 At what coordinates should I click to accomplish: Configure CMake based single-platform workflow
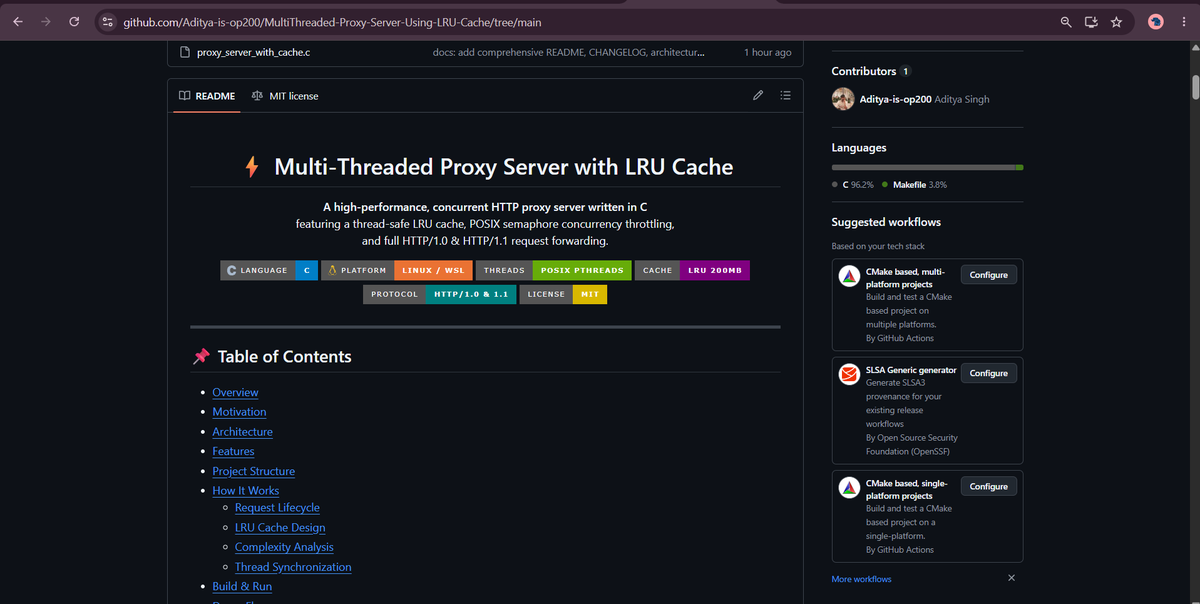coord(988,486)
